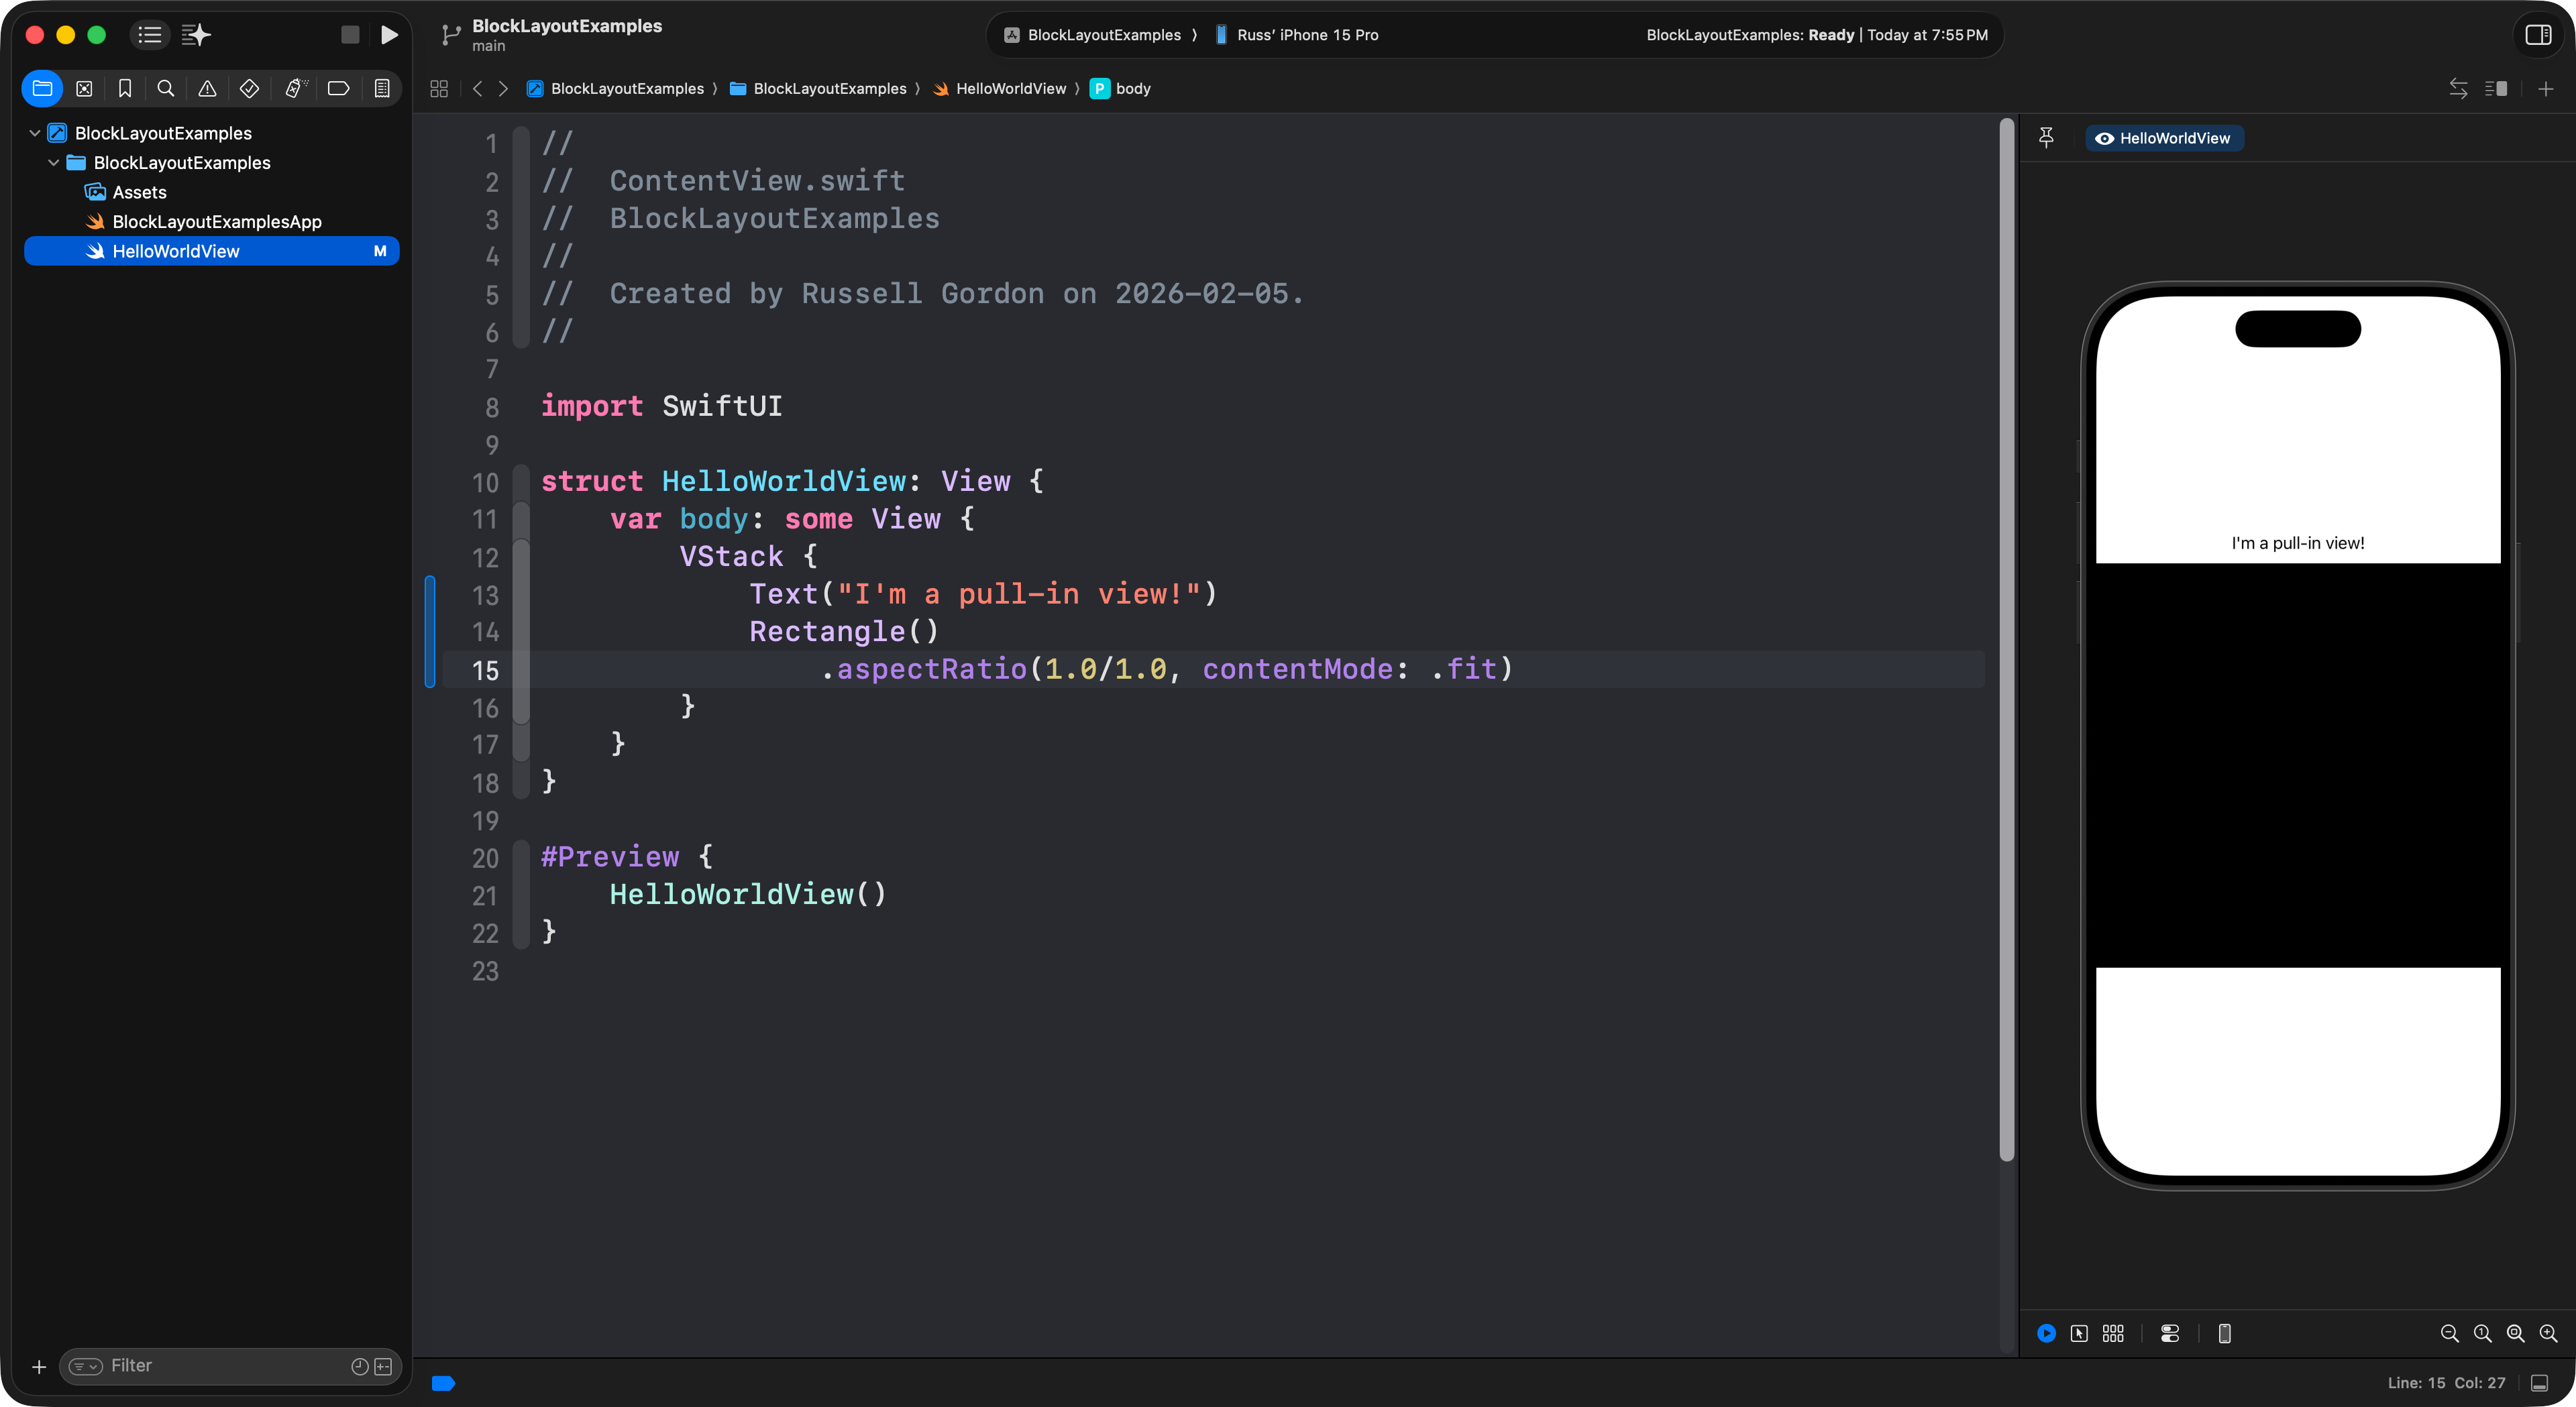Collapse the BlockLayoutExamples group folder
The width and height of the screenshot is (2576, 1407).
[54, 163]
